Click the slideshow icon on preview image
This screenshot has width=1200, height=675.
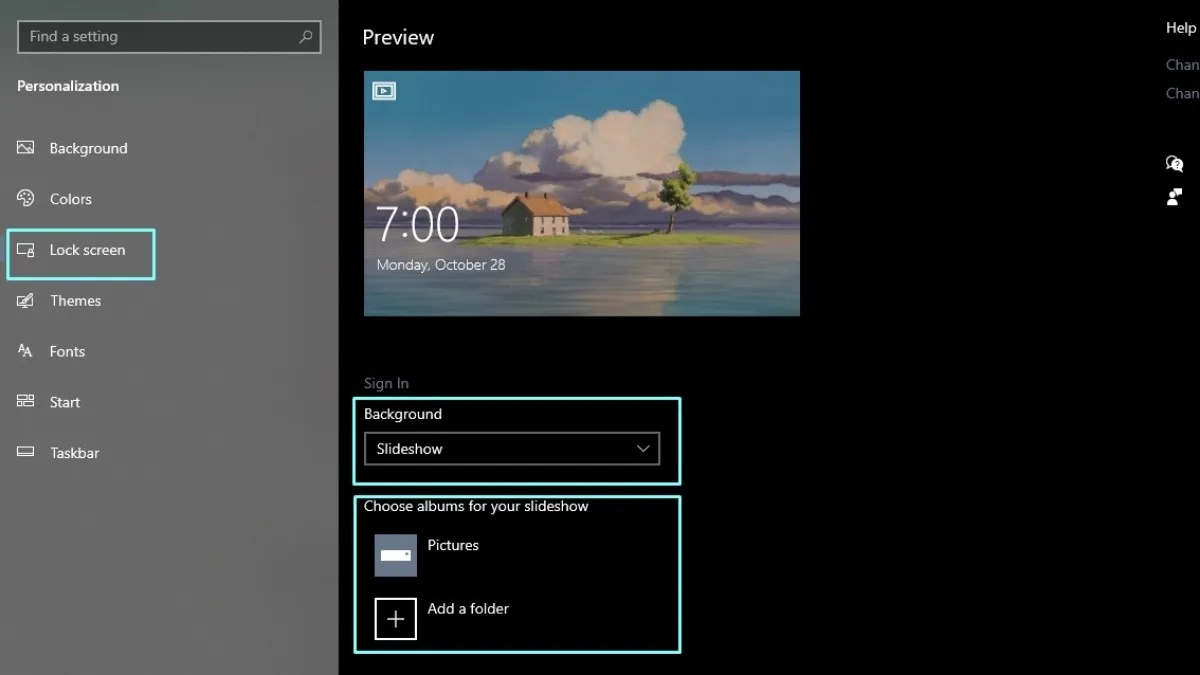(x=384, y=91)
